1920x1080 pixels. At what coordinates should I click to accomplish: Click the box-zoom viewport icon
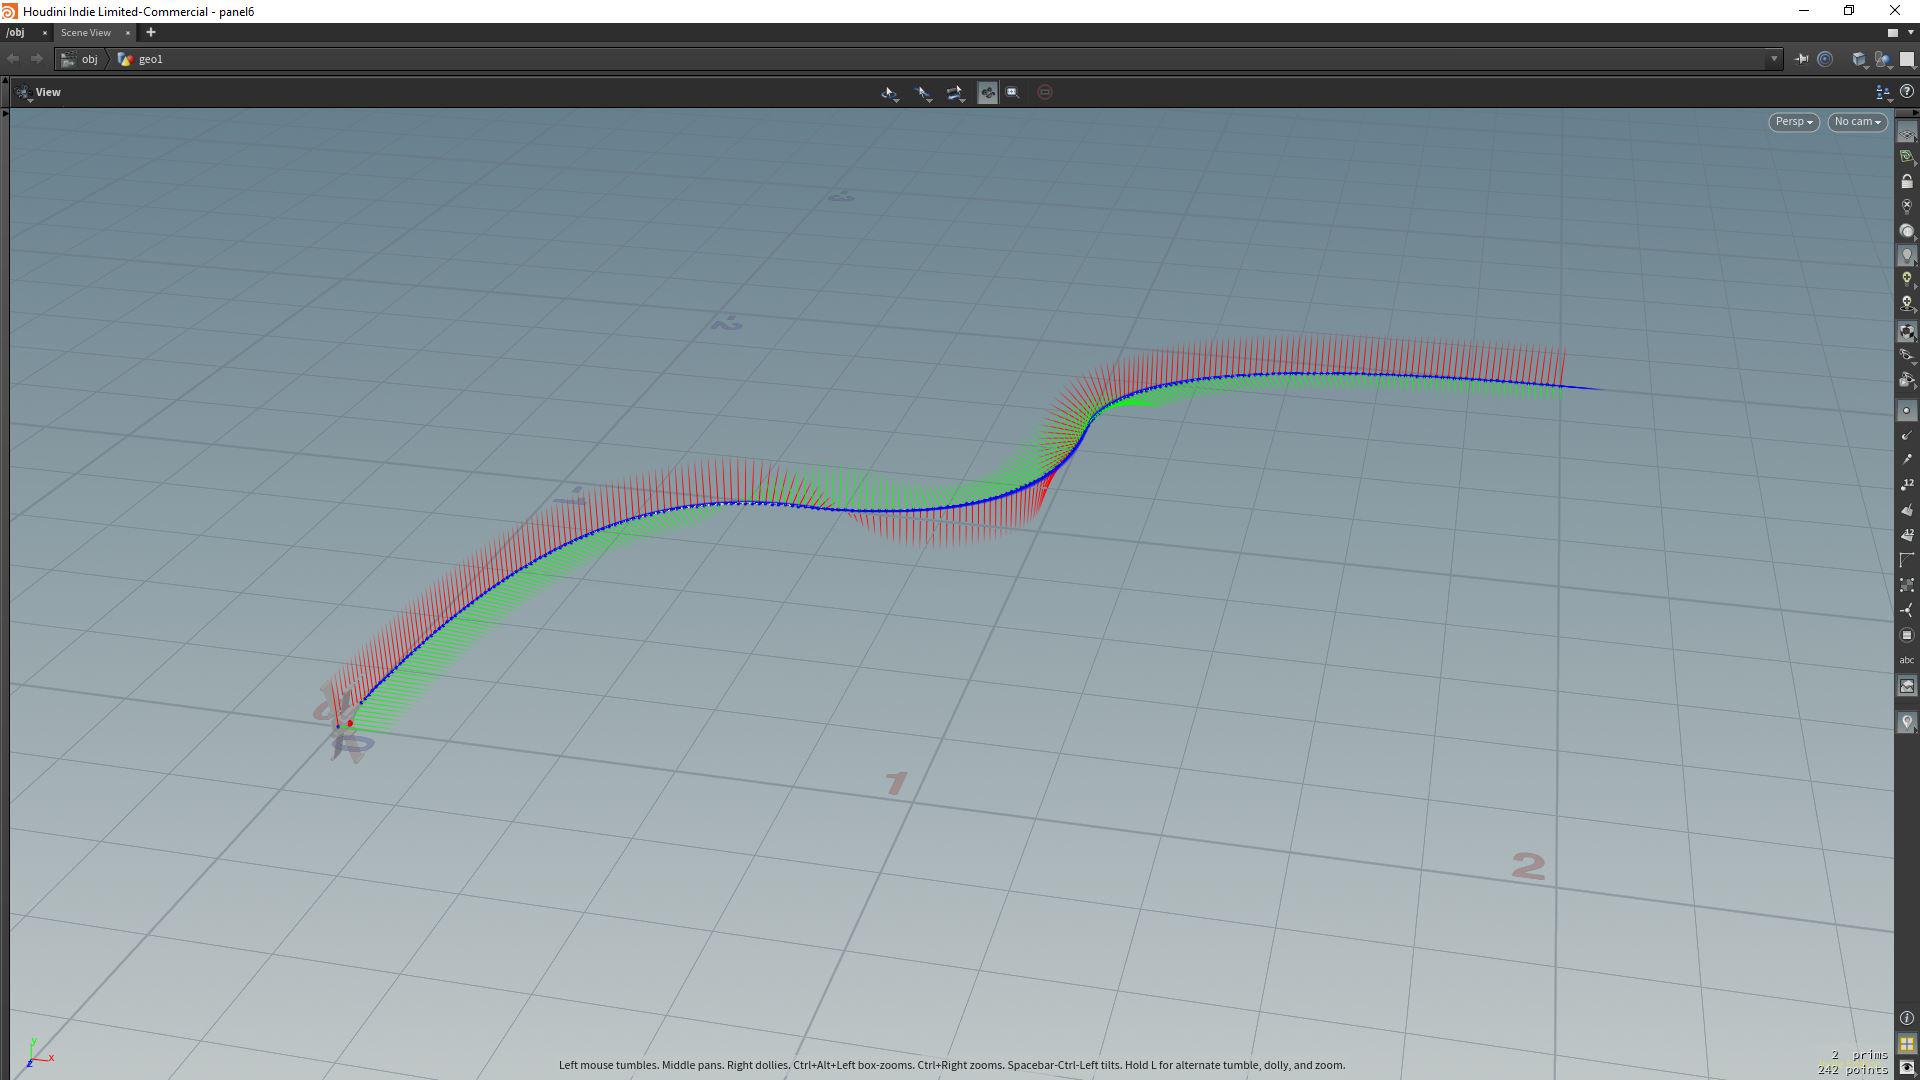(1012, 92)
